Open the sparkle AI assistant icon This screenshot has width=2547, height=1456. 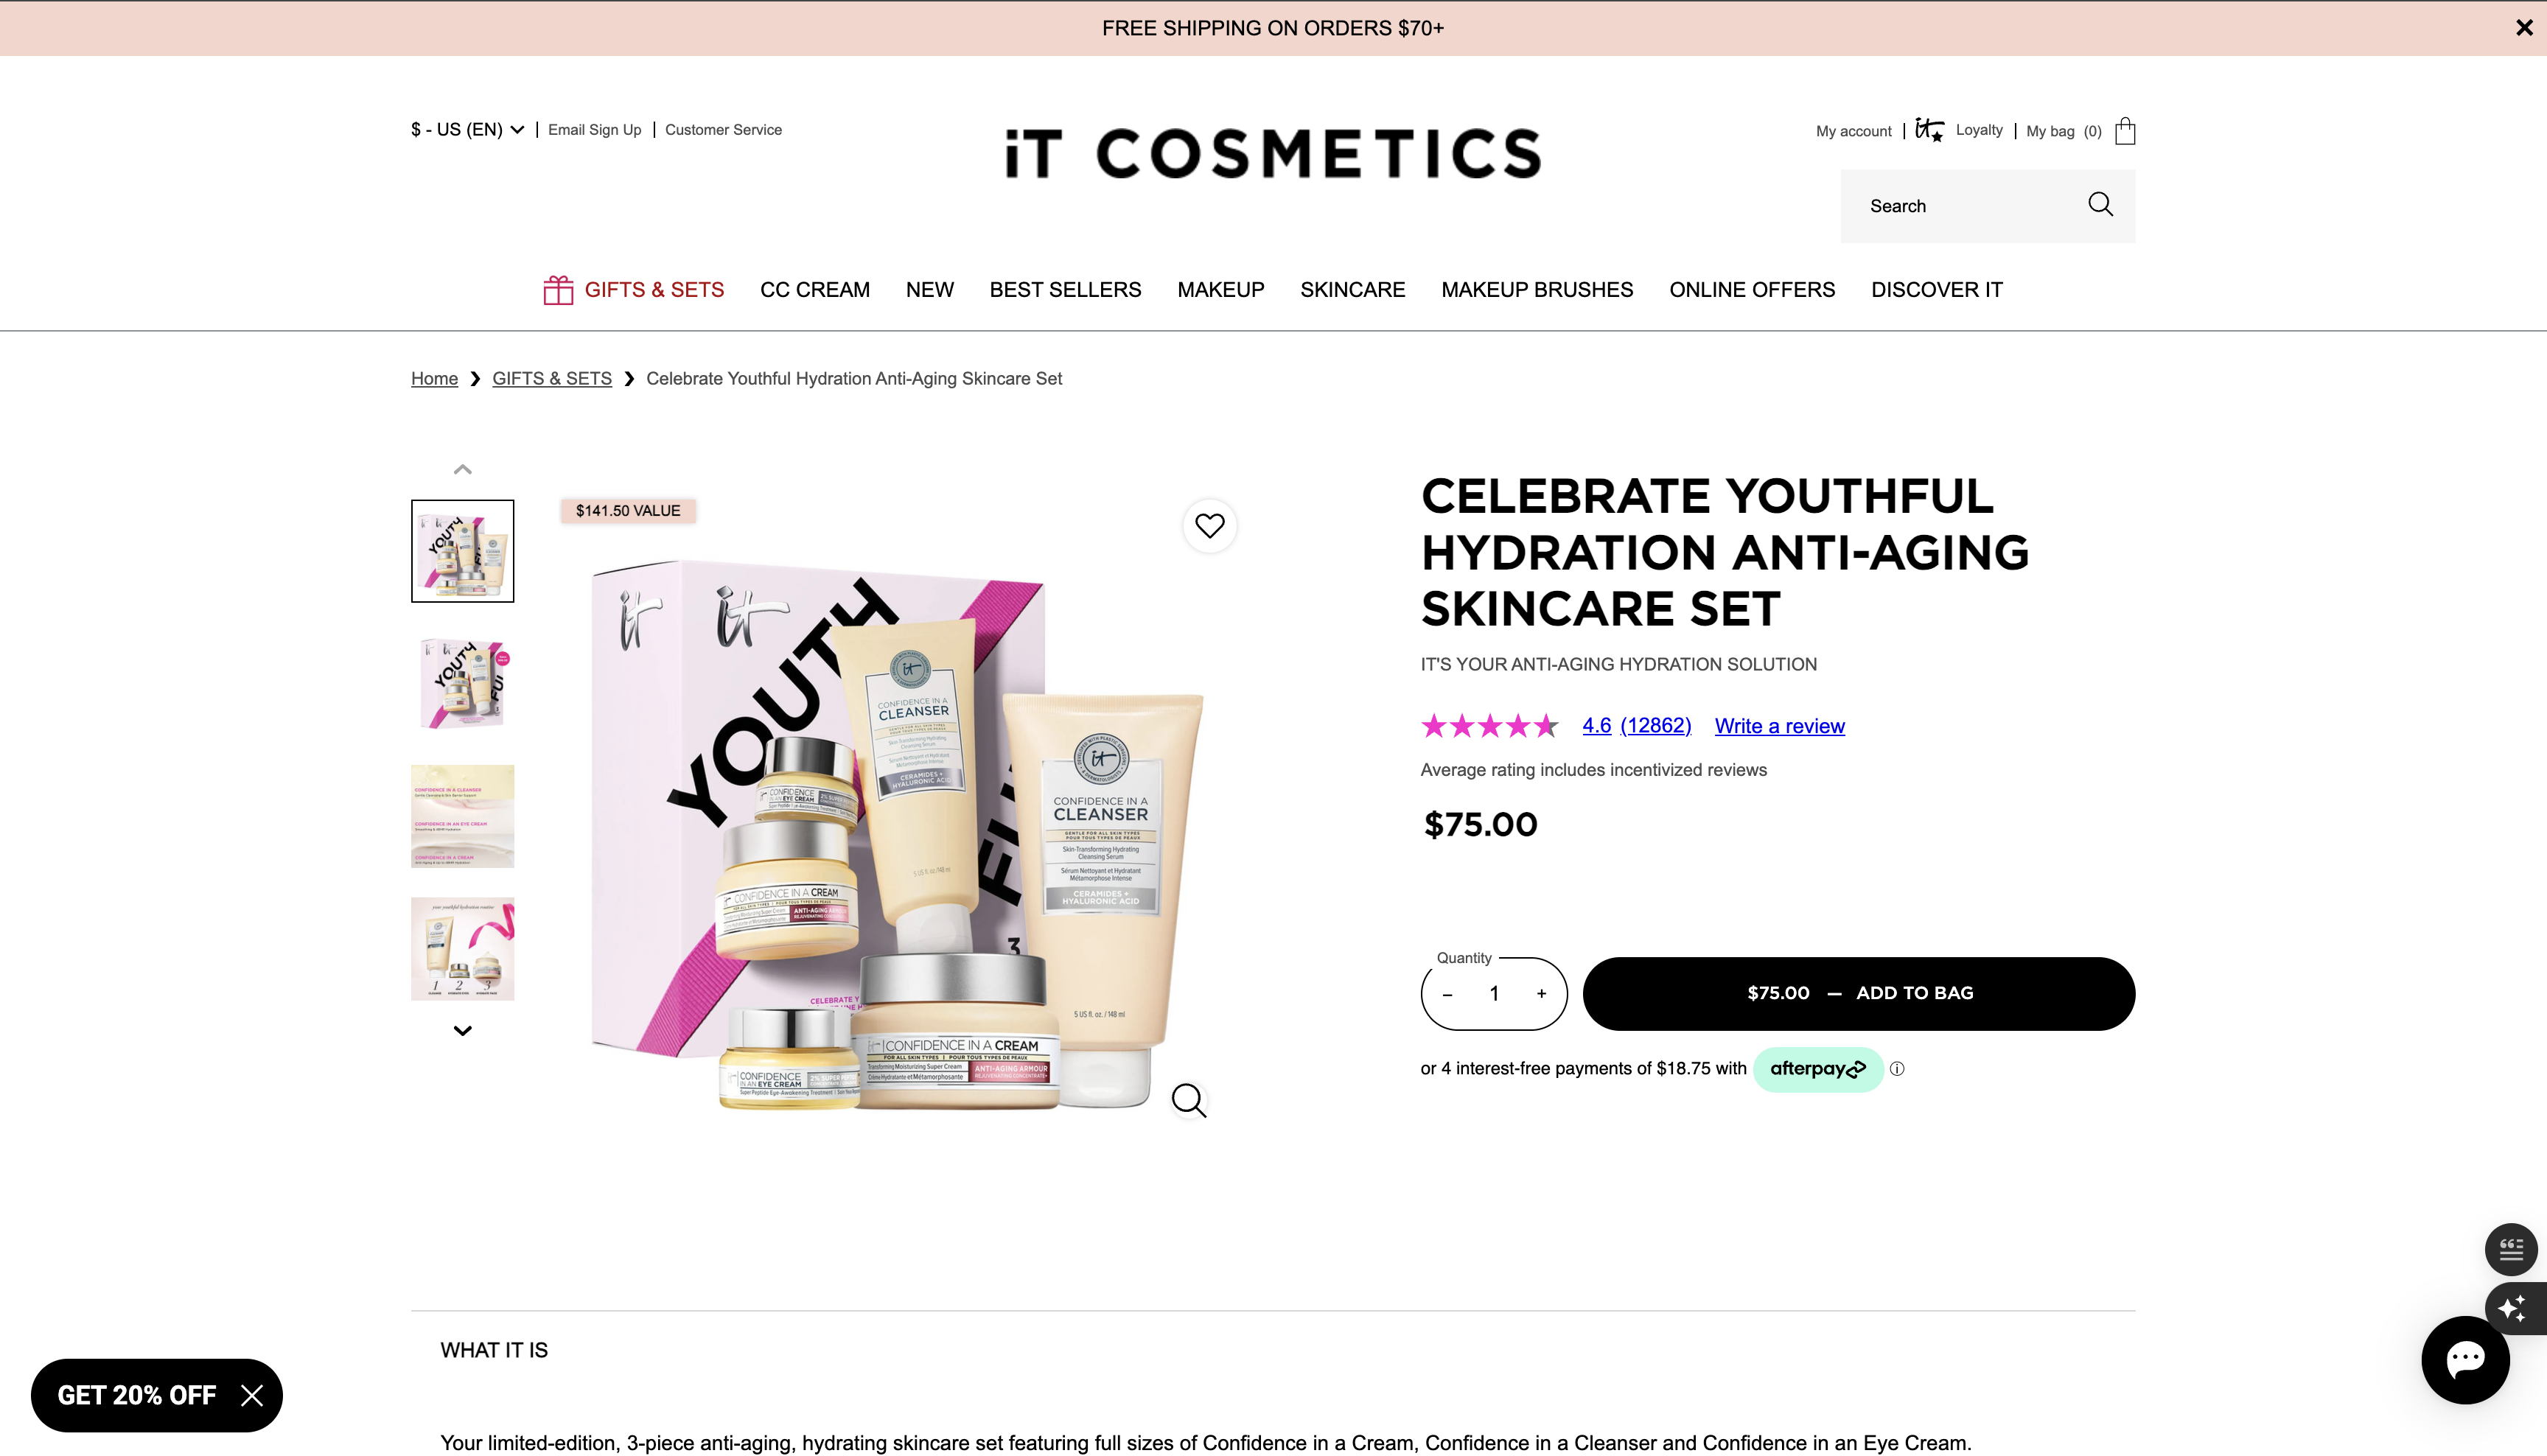click(x=2514, y=1308)
